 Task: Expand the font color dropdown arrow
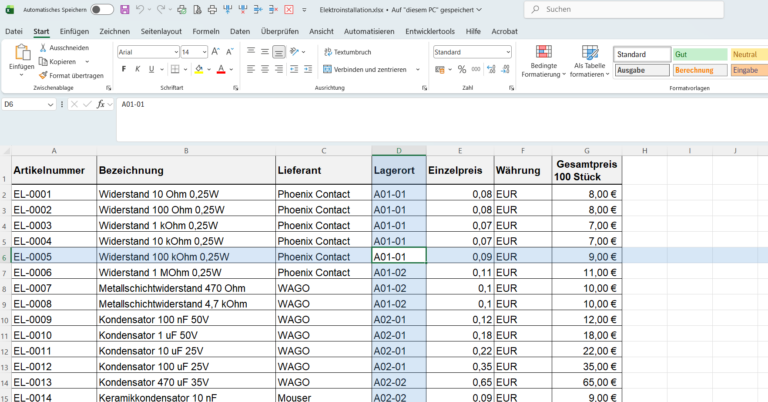coord(231,70)
